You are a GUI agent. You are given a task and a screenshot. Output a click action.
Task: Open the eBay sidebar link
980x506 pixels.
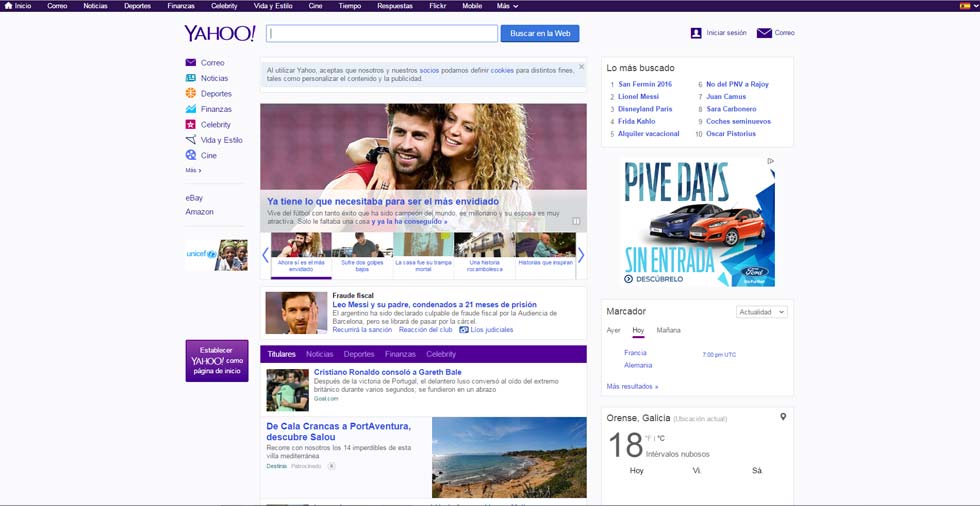[194, 197]
